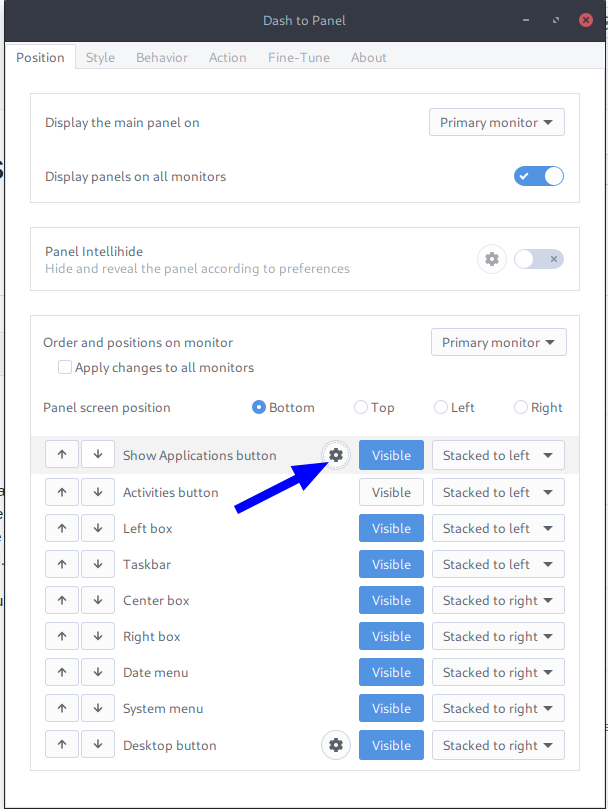Image resolution: width=608 pixels, height=809 pixels.
Task: Switch to the Fine-Tune tab
Action: pyautogui.click(x=298, y=57)
